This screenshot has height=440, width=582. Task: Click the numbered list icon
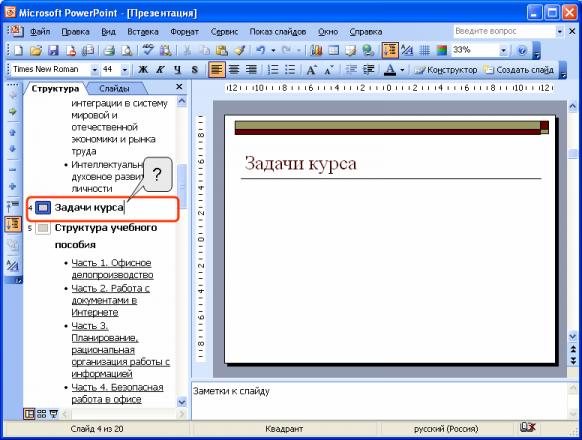point(273,69)
